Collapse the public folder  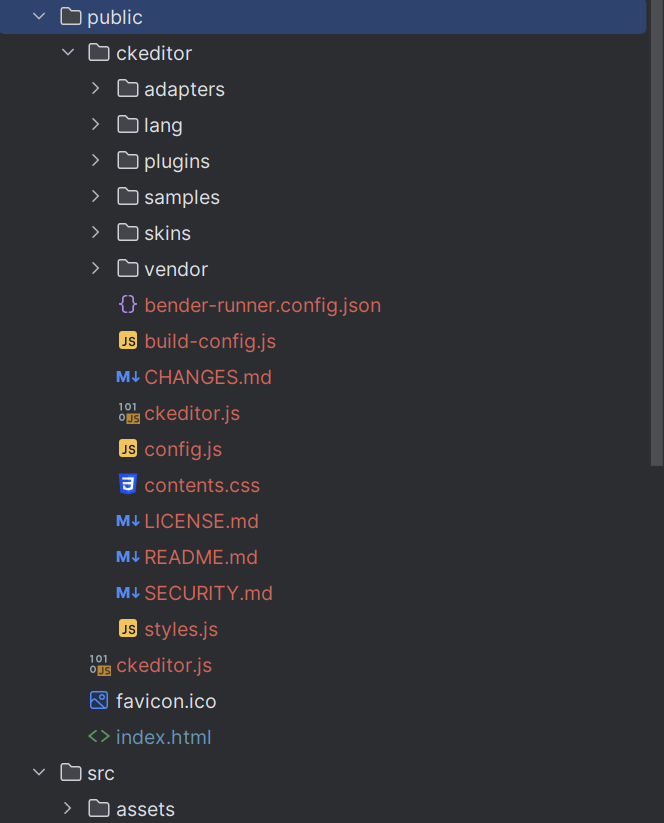pyautogui.click(x=38, y=16)
